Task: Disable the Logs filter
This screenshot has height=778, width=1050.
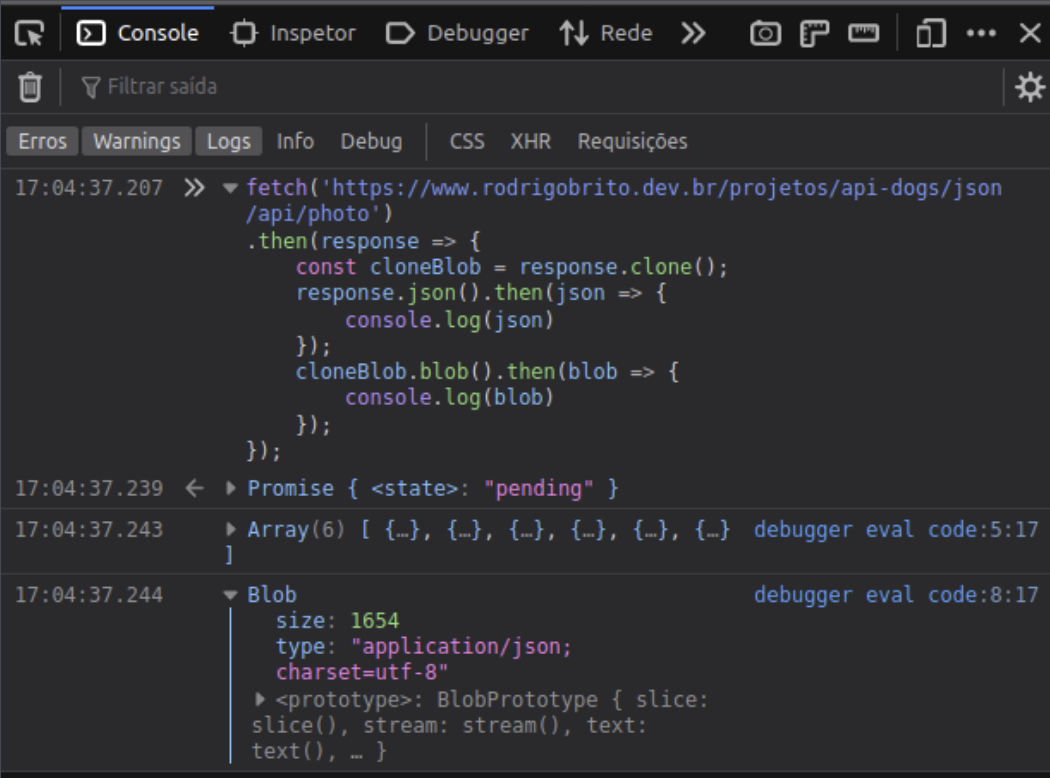Action: point(228,142)
